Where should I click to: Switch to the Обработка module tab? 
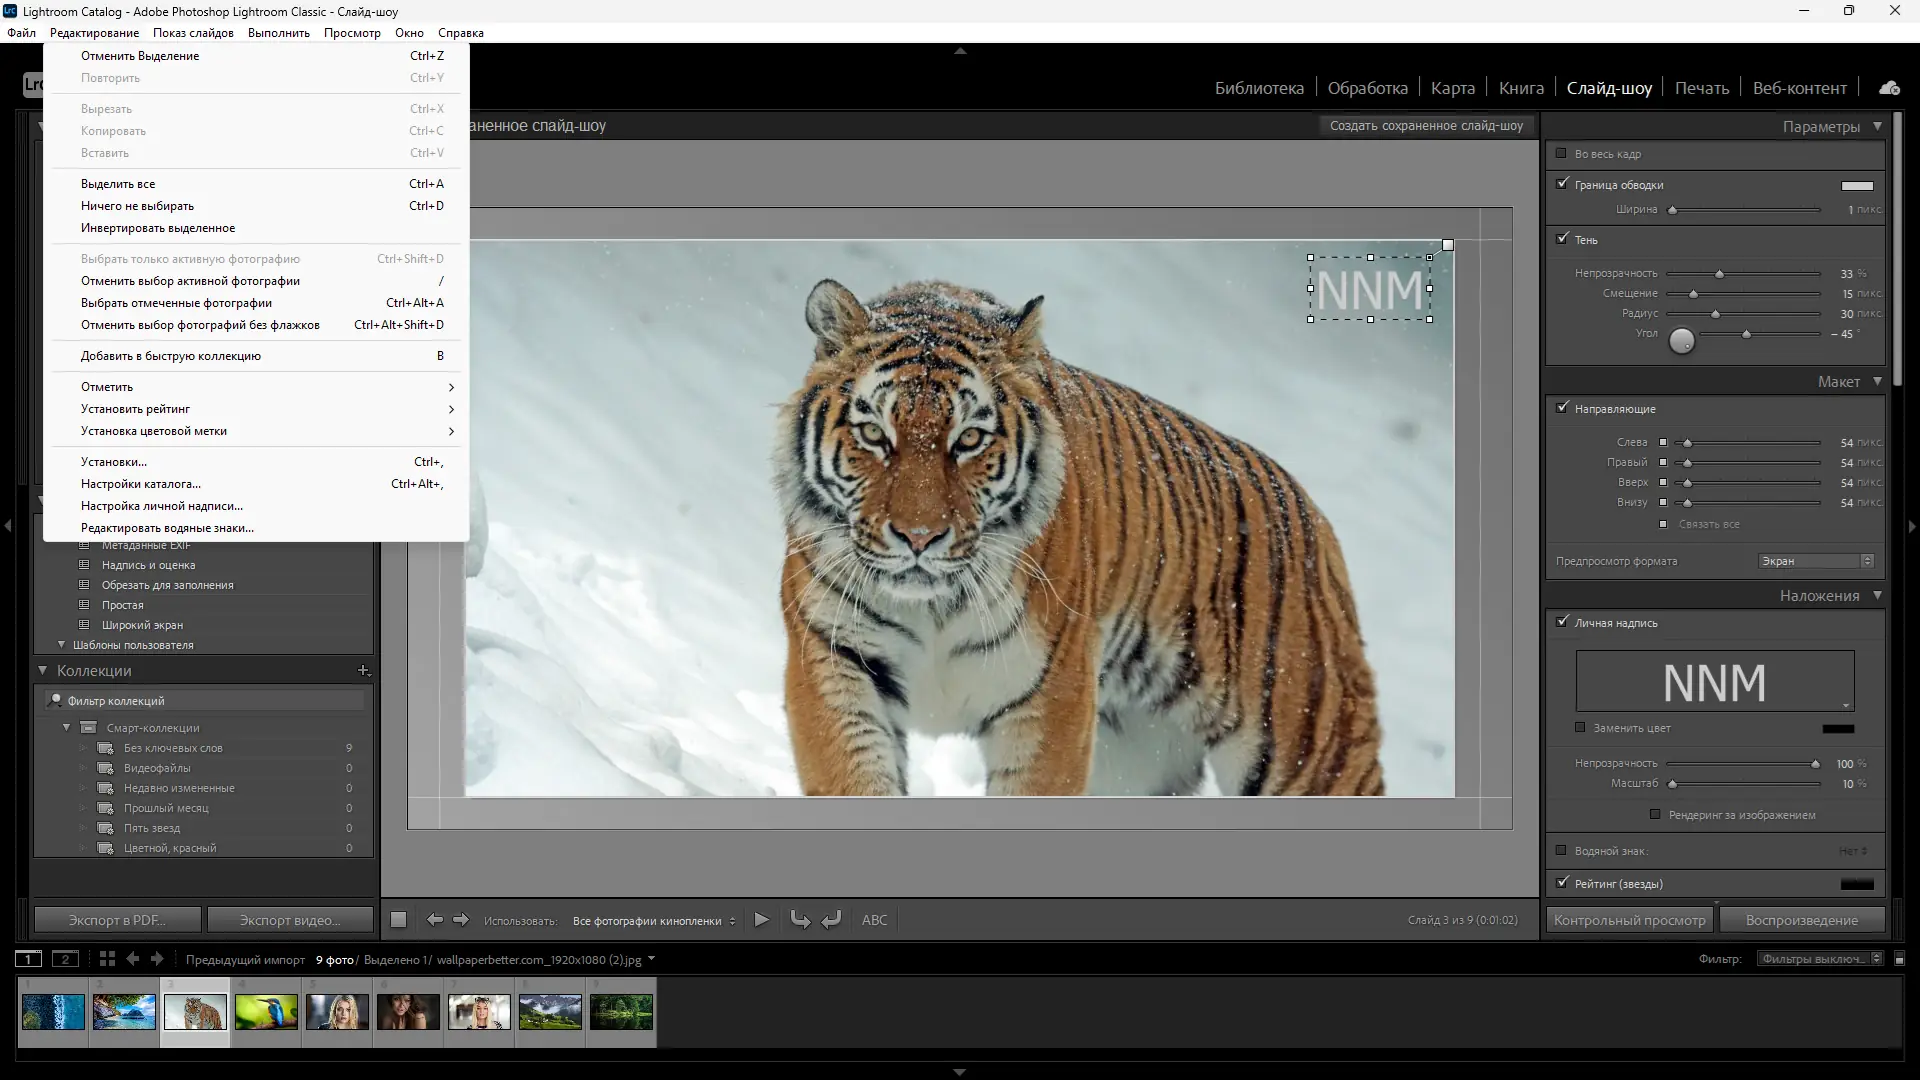pyautogui.click(x=1367, y=88)
